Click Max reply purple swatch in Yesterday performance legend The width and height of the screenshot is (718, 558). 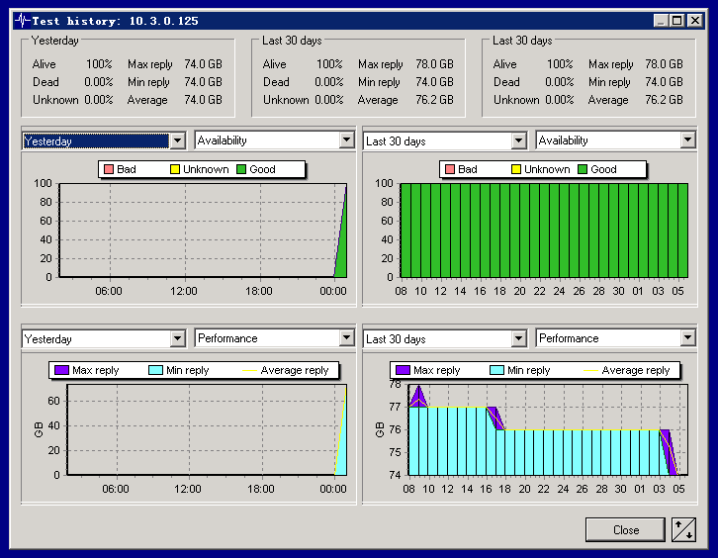point(61,370)
